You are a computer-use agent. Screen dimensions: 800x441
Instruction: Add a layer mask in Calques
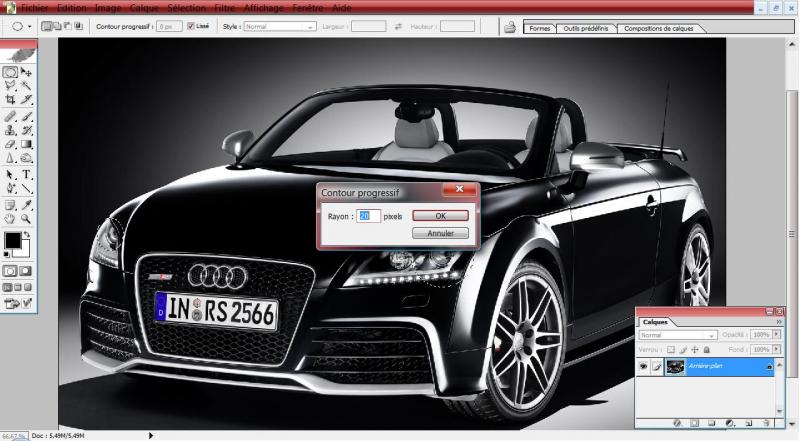pyautogui.click(x=694, y=423)
